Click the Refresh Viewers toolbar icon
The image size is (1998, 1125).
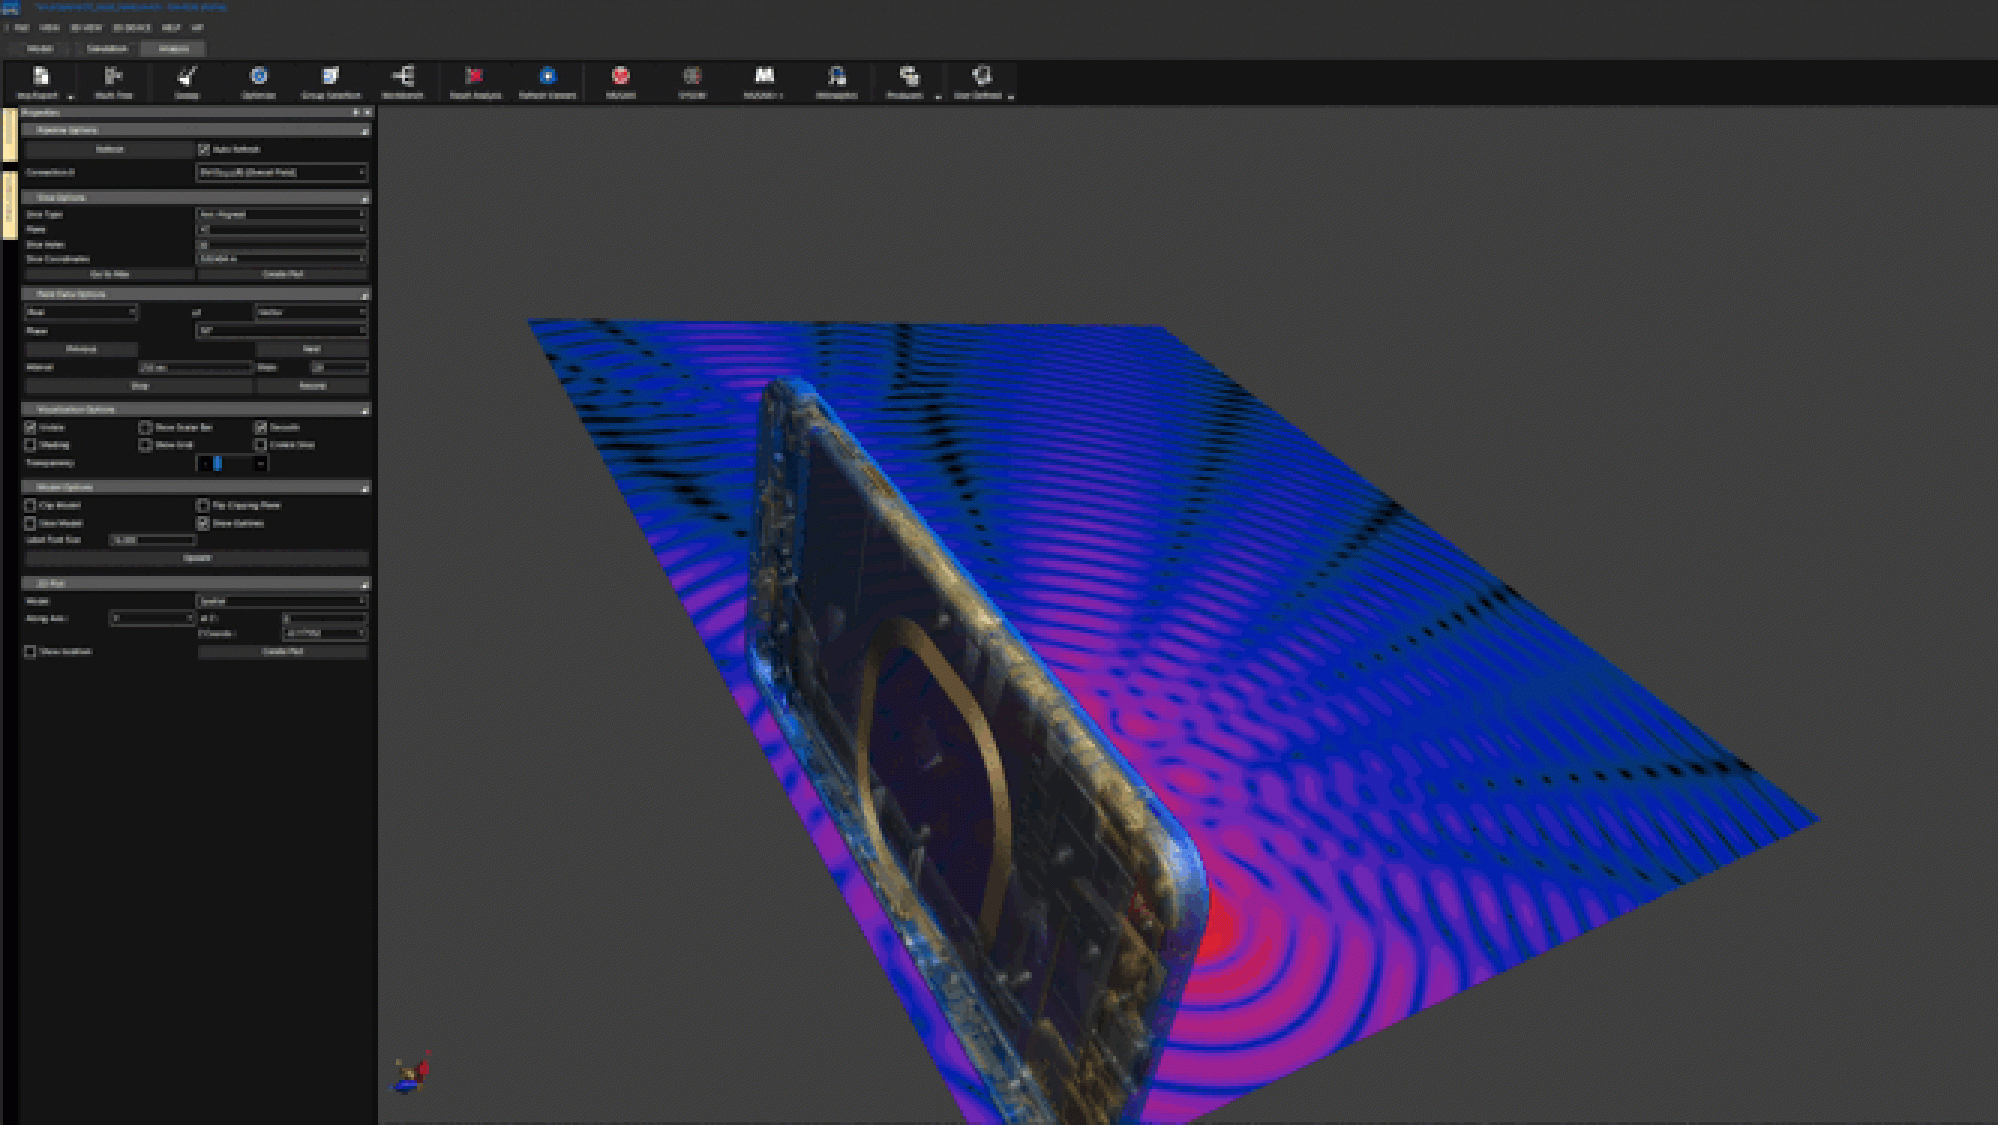(546, 80)
